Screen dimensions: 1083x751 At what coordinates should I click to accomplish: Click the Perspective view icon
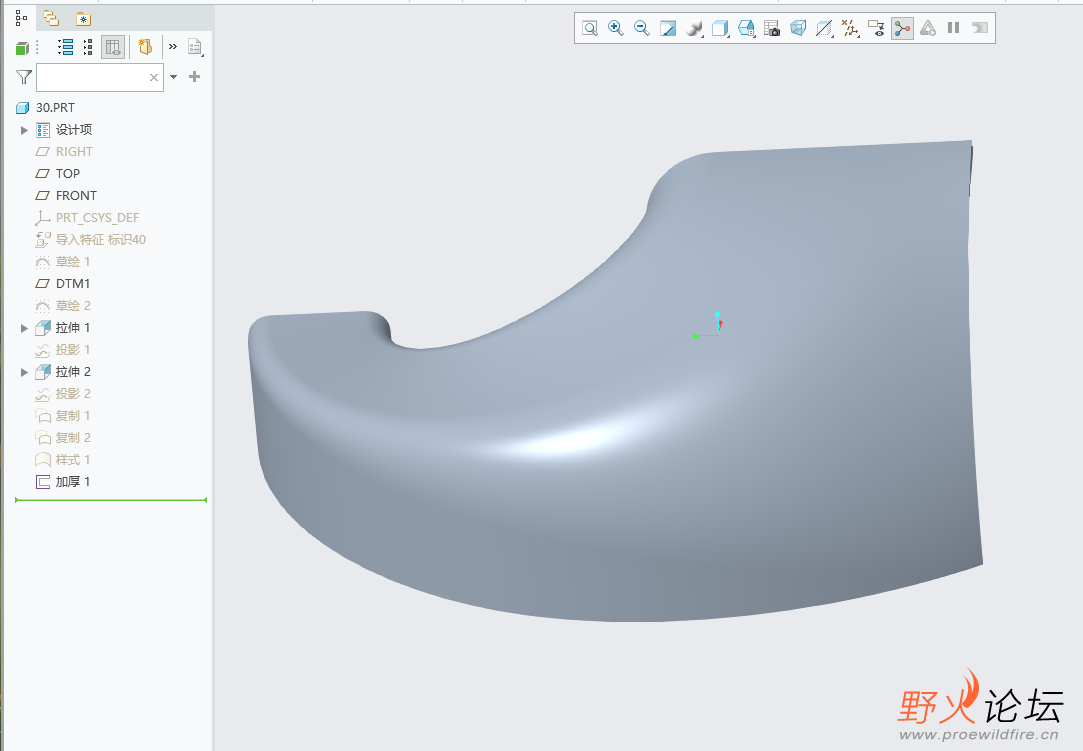[x=798, y=29]
